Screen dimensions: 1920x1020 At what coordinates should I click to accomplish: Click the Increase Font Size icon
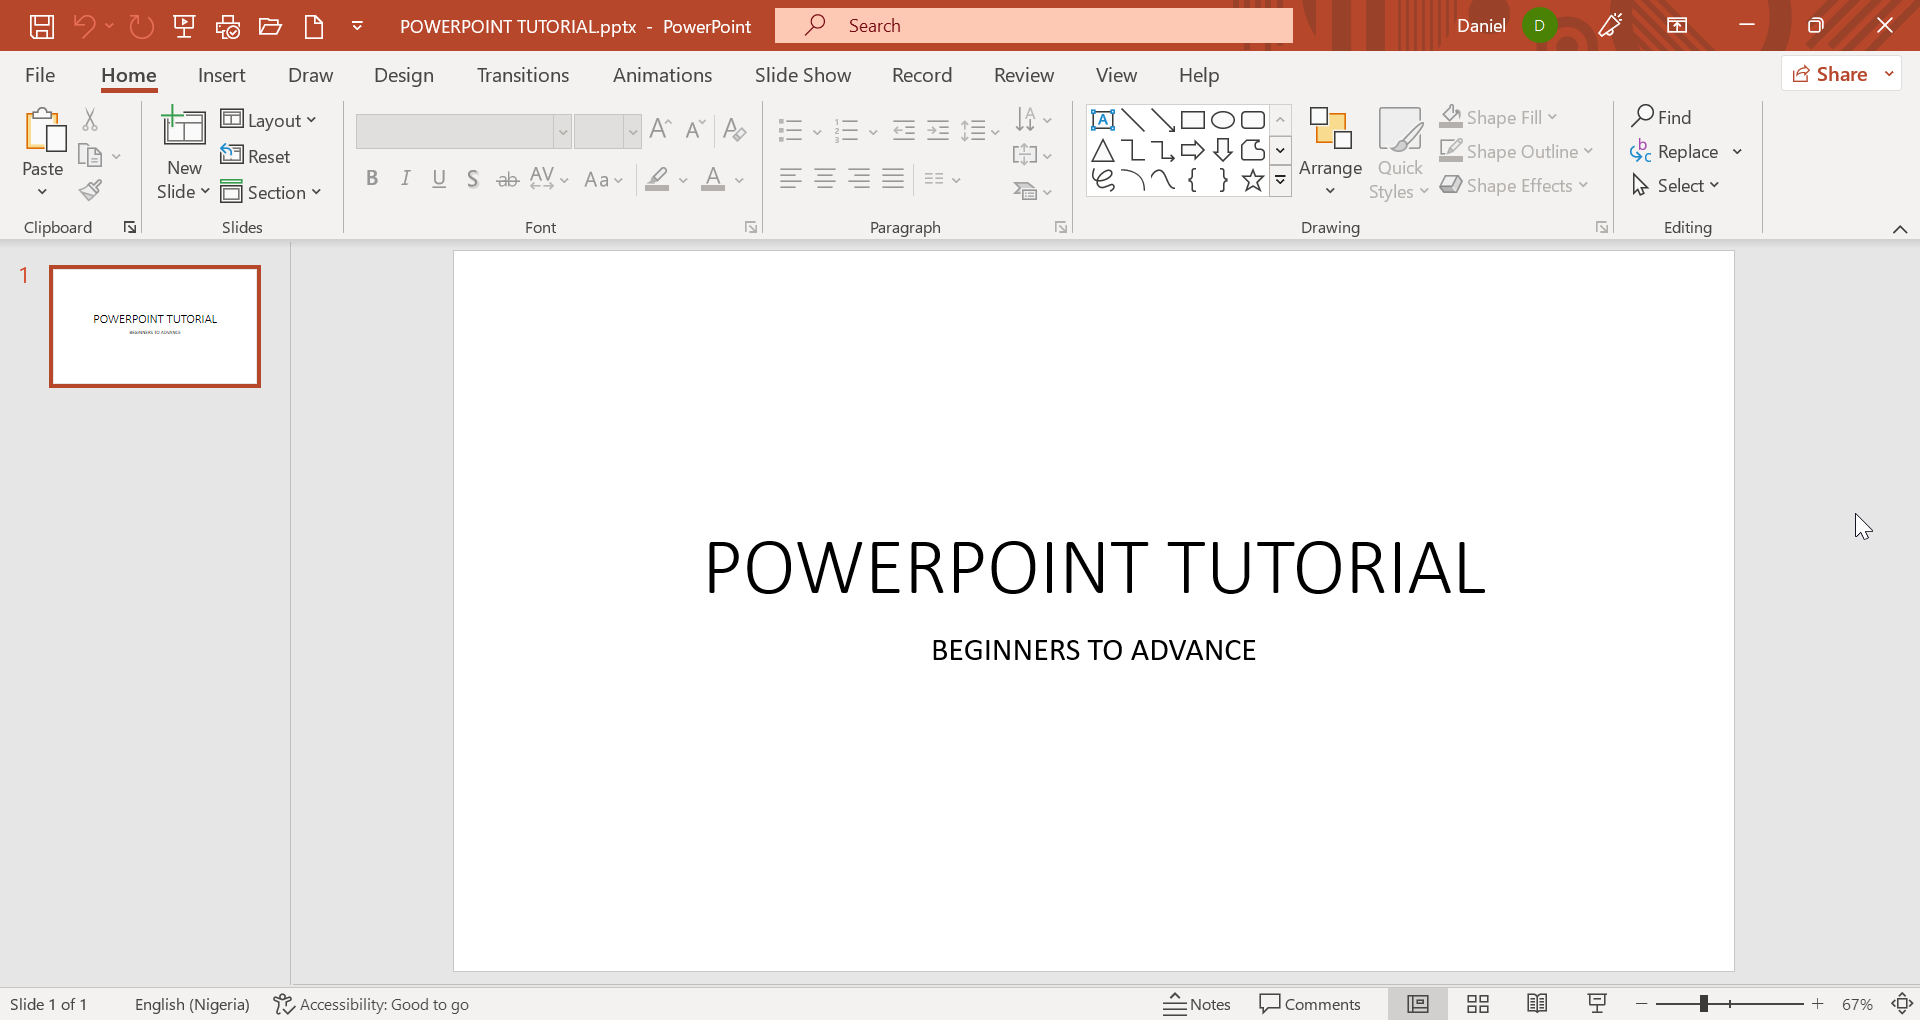[x=659, y=129]
